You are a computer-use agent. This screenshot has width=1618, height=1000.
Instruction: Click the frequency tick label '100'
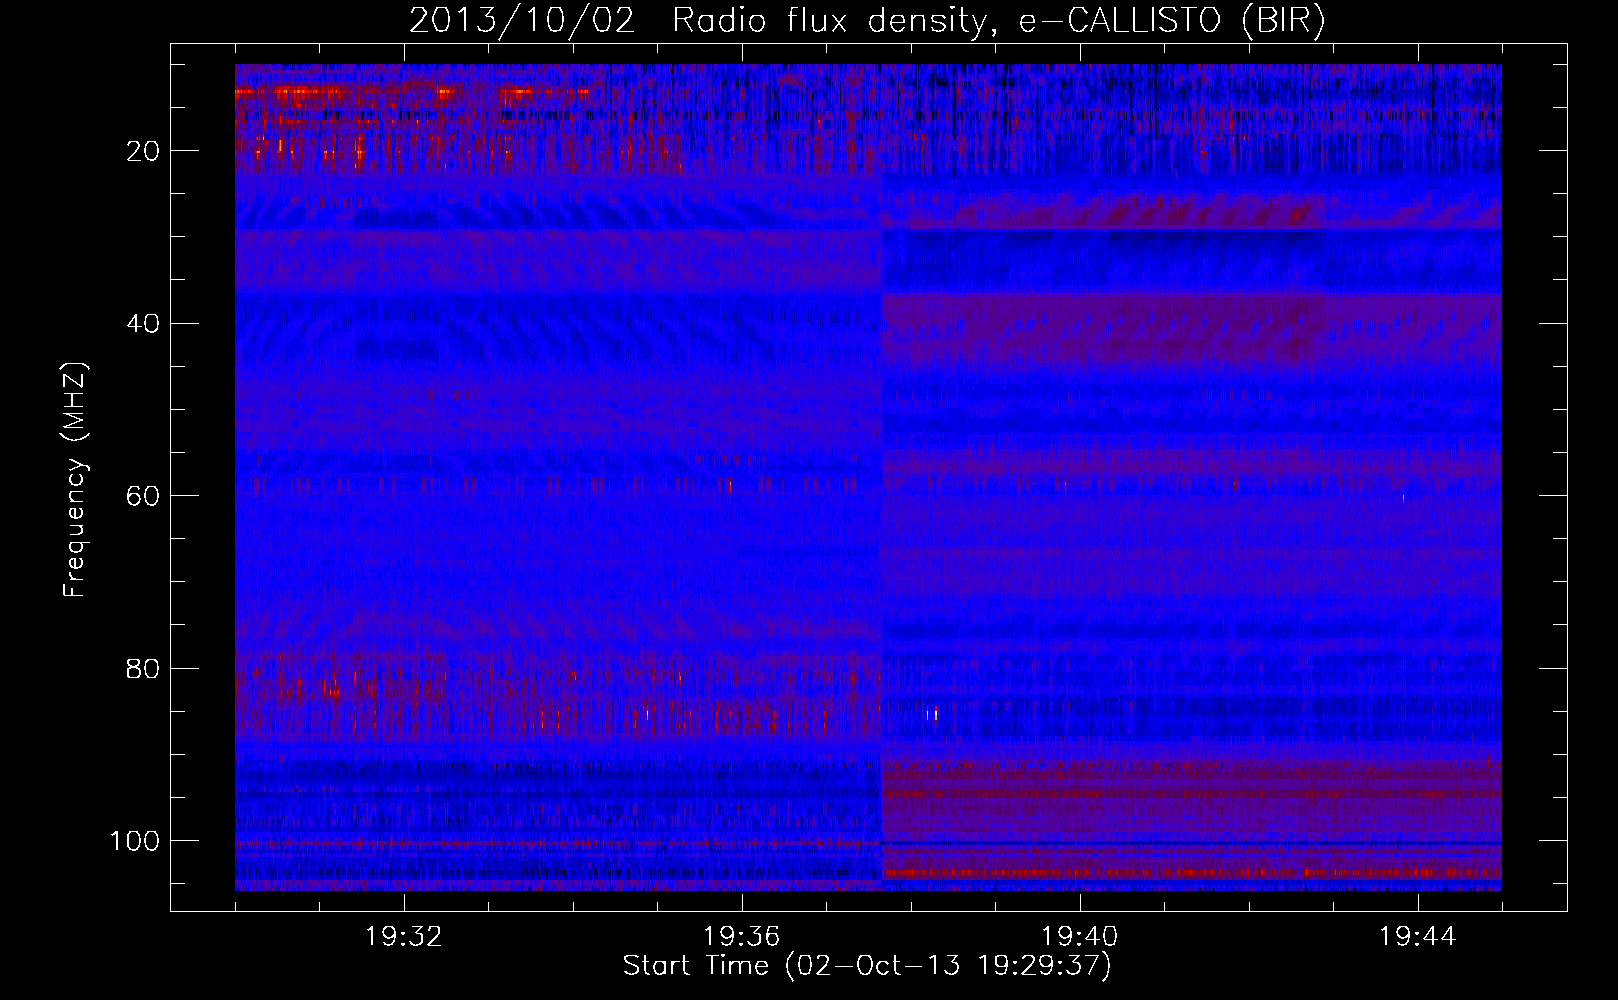135,841
